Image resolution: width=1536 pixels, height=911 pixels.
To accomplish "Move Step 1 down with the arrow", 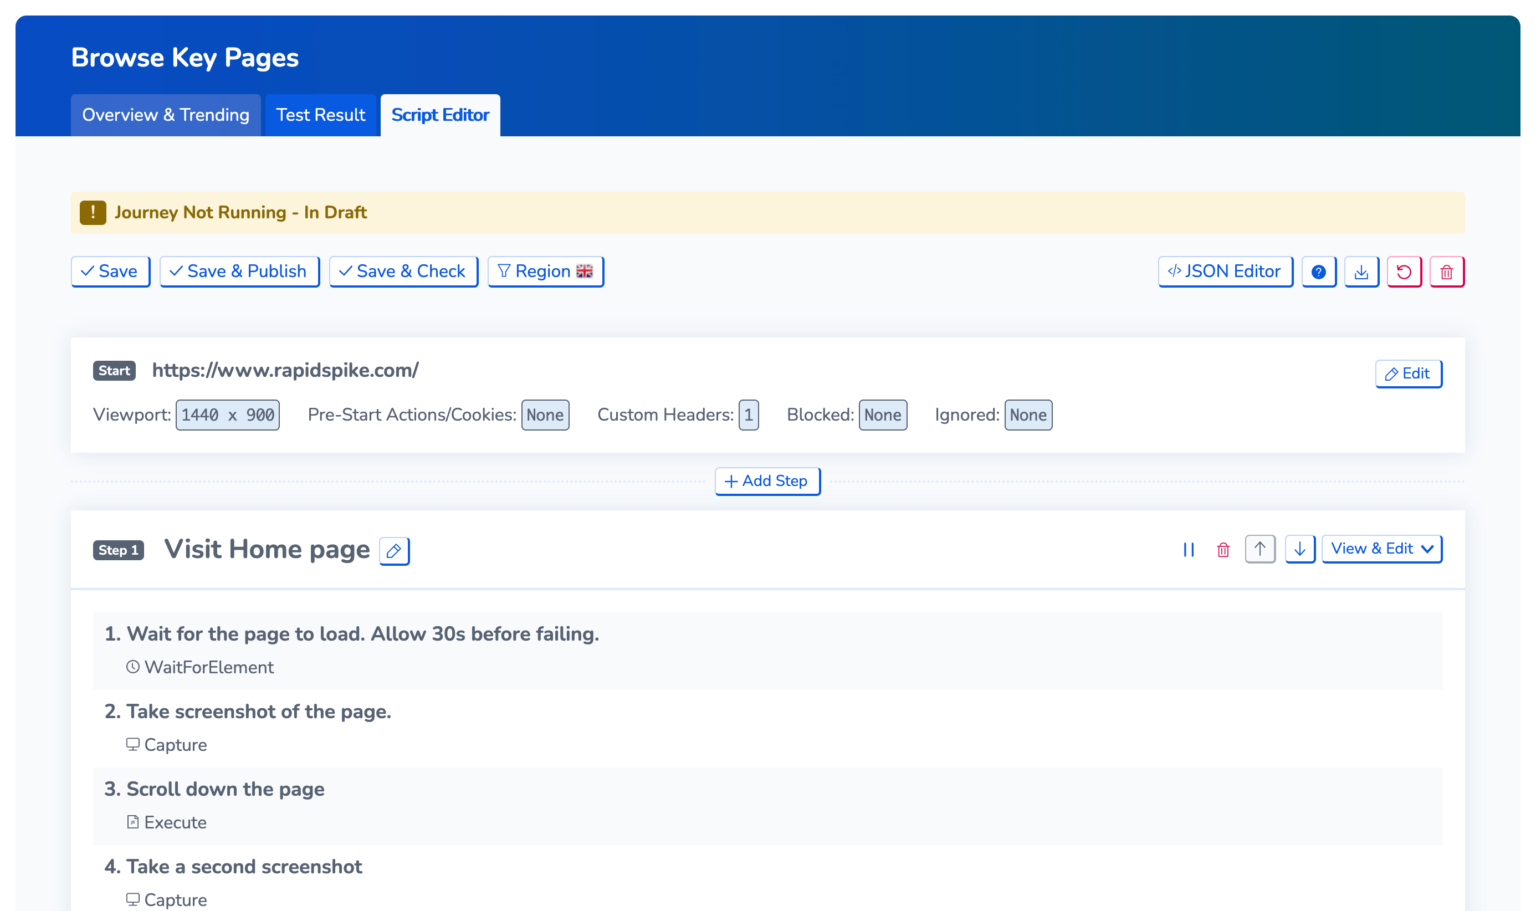I will click(x=1299, y=549).
